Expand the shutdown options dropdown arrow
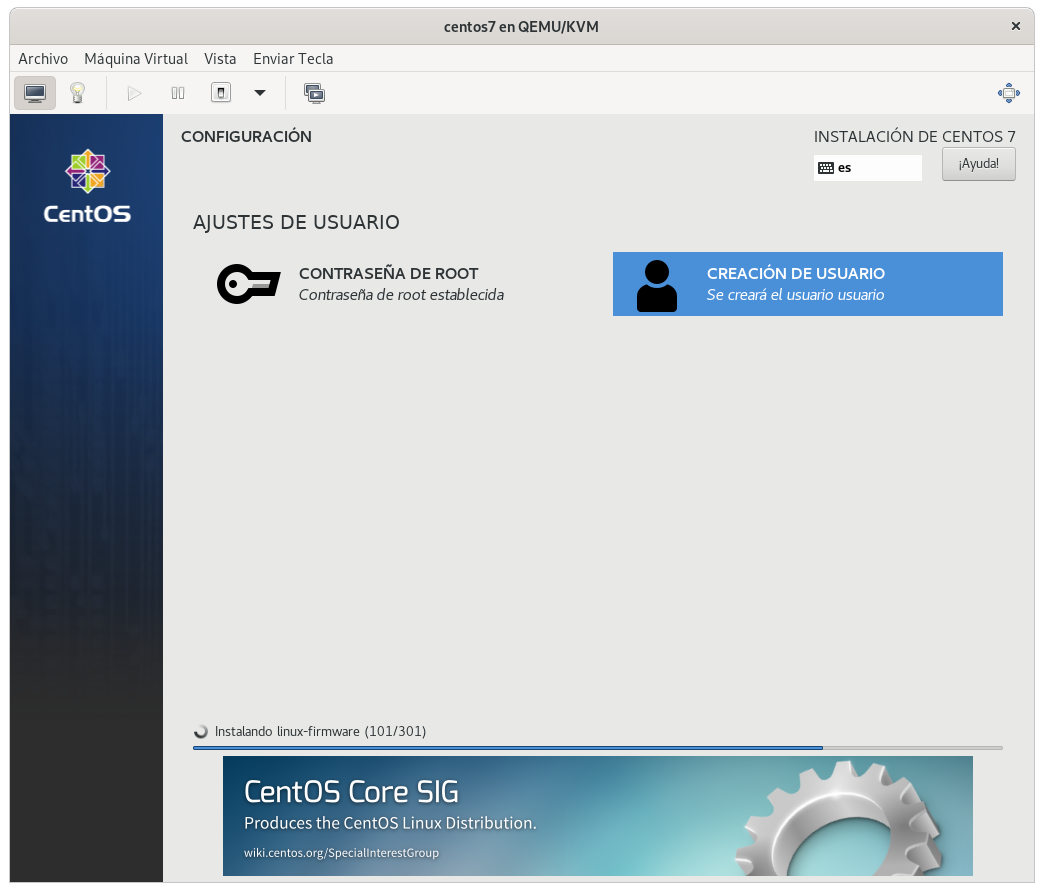This screenshot has width=1044, height=892. tap(260, 93)
